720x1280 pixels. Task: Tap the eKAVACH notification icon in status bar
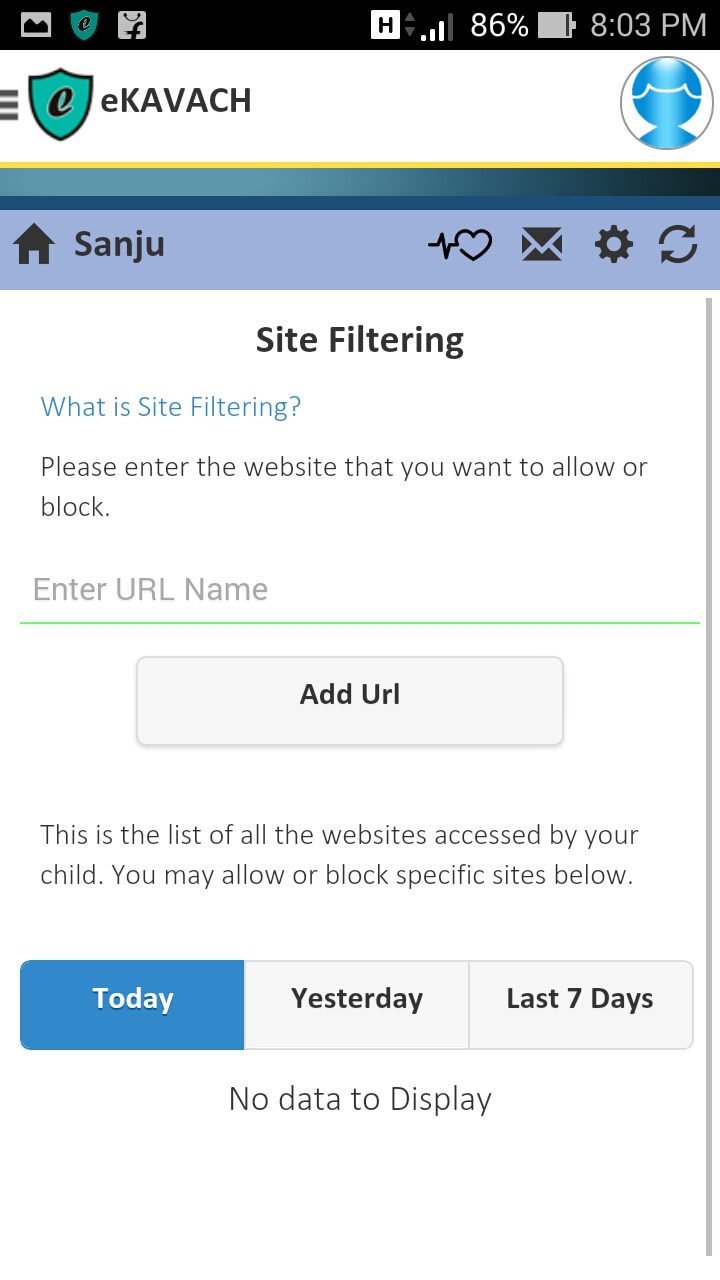click(x=84, y=25)
